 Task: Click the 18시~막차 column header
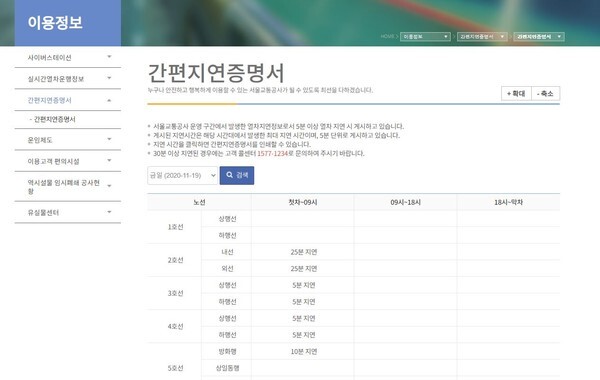tap(509, 202)
